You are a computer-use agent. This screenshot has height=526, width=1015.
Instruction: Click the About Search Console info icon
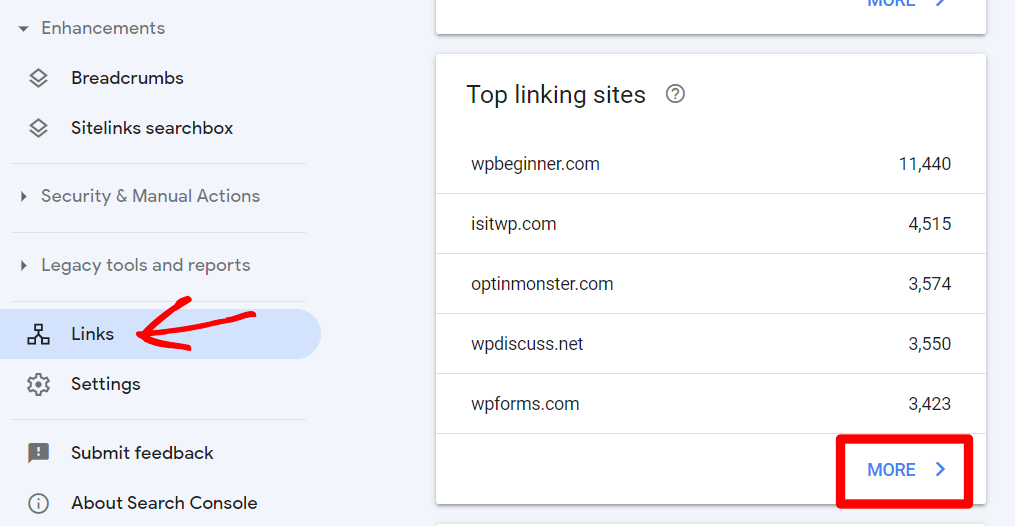pyautogui.click(x=38, y=503)
